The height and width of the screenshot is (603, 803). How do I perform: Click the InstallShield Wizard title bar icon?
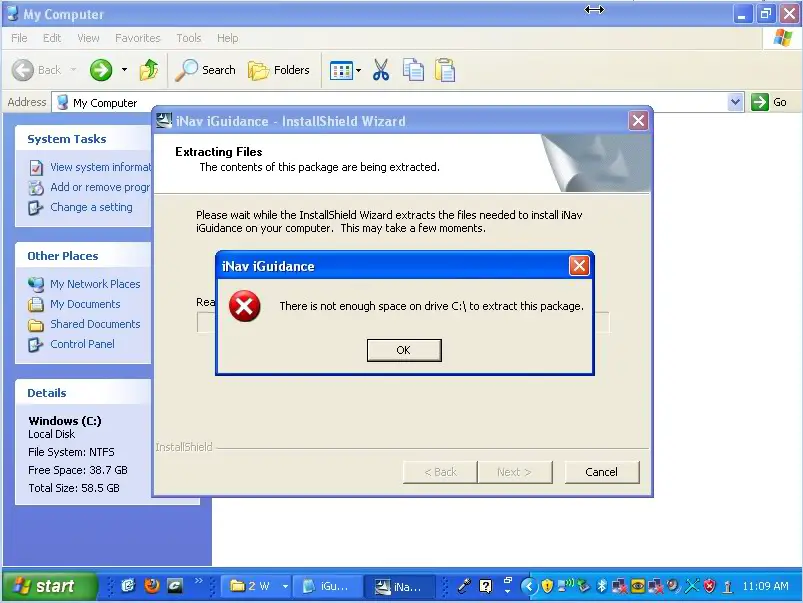164,121
